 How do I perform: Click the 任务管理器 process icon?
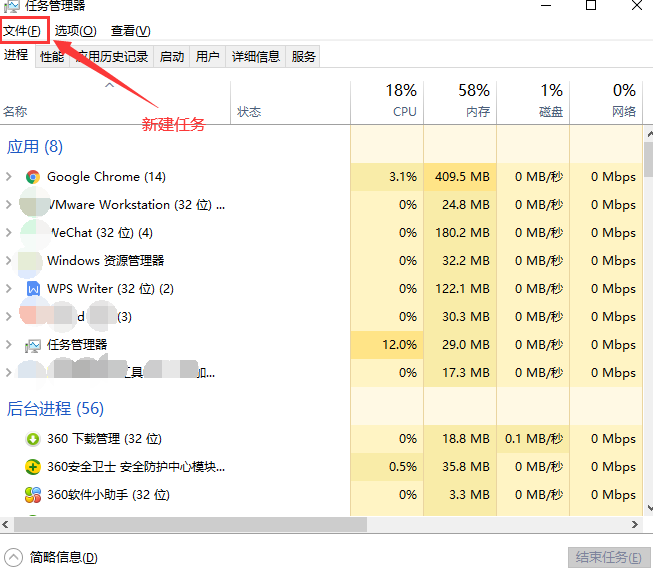pyautogui.click(x=33, y=345)
